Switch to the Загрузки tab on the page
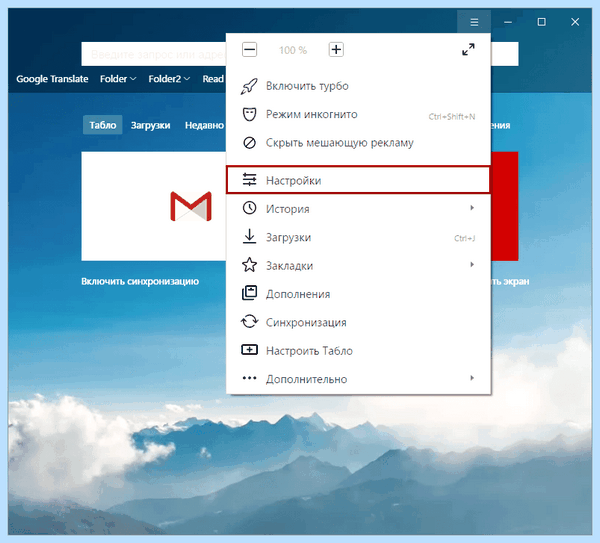 [x=150, y=126]
